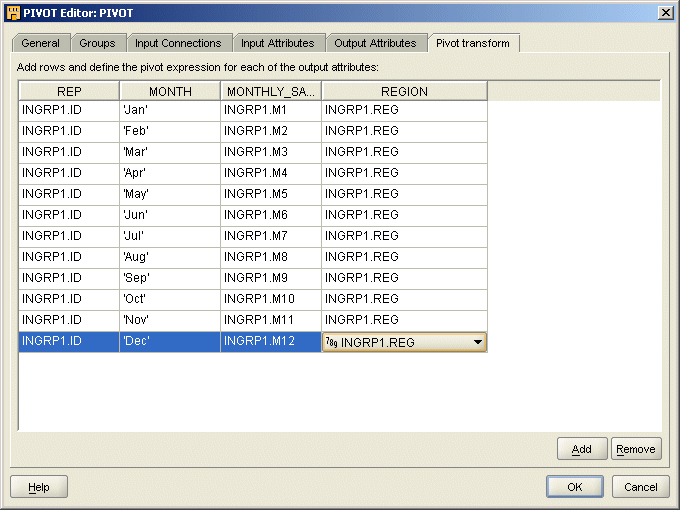Screen dimensions: 680x510
Task: Select the 'Apr' month cell
Action: click(170, 173)
